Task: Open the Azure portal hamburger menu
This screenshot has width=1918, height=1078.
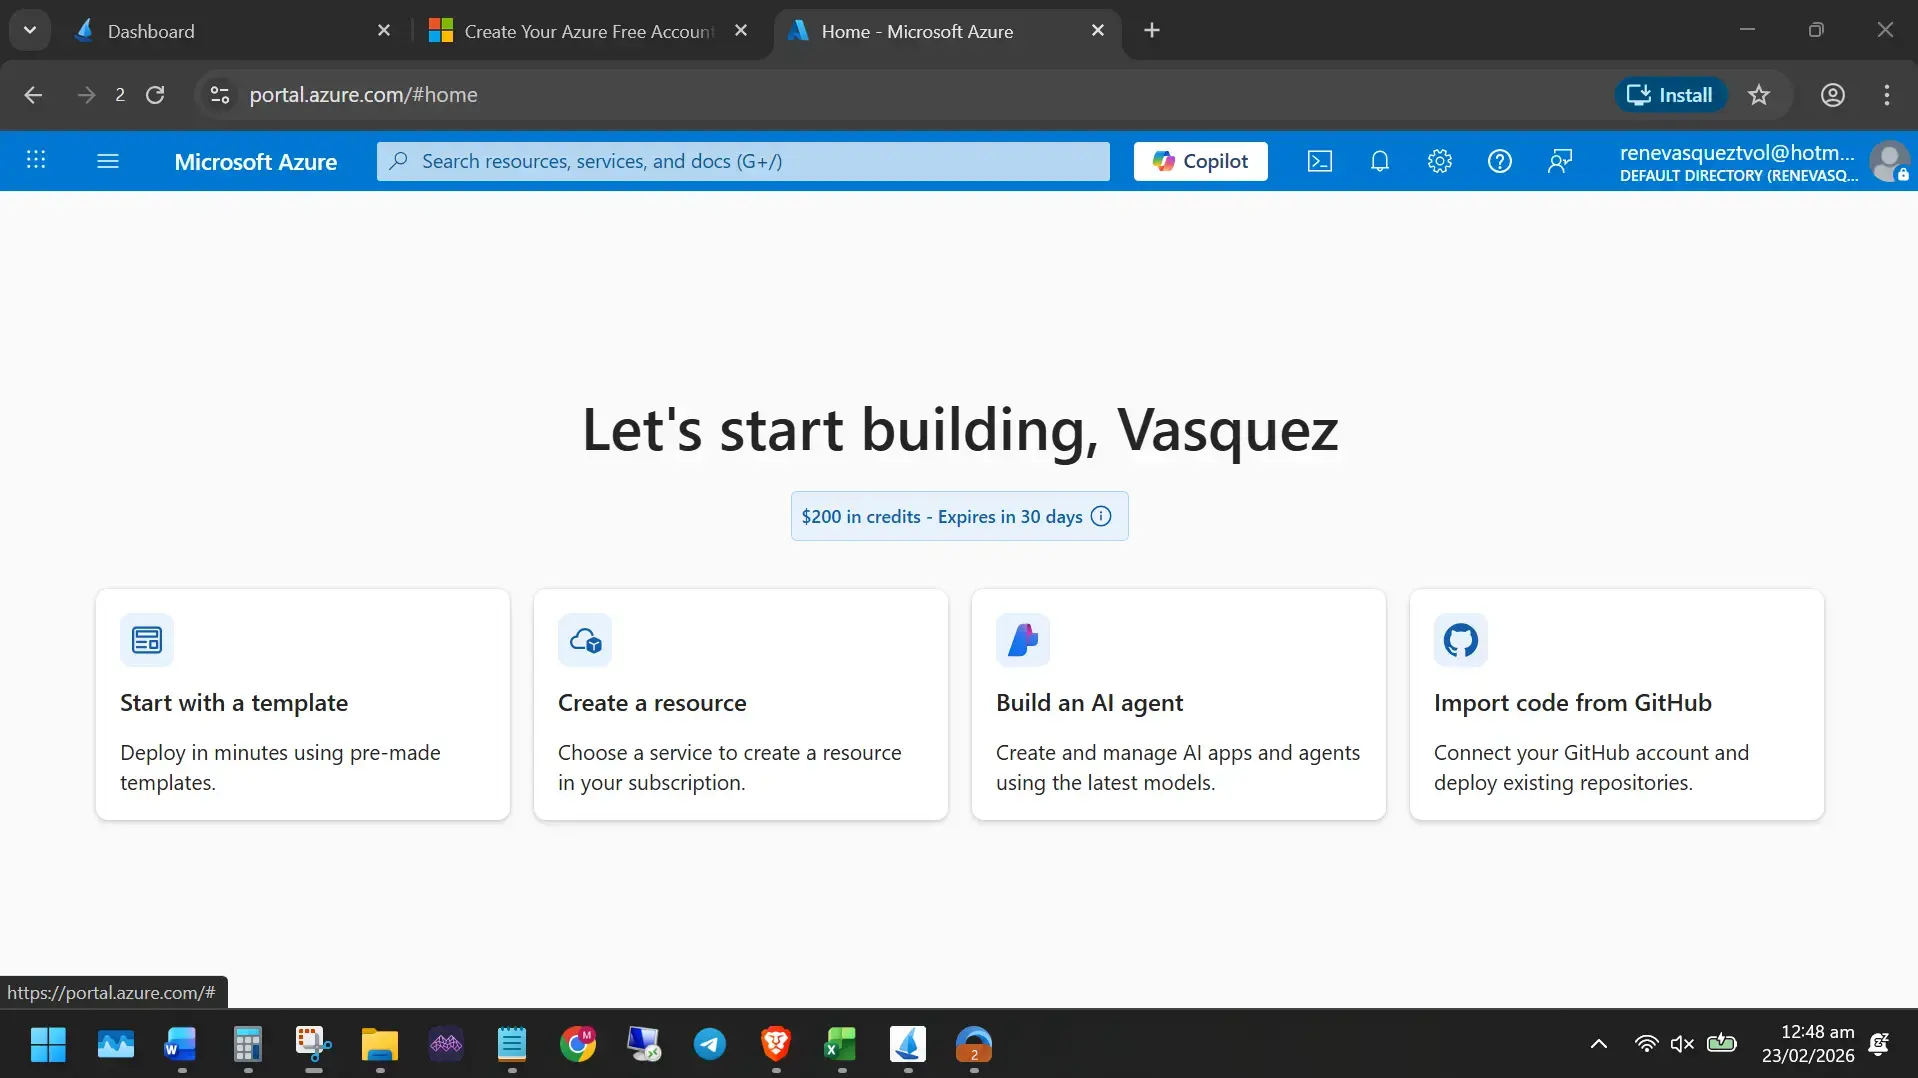Action: click(108, 160)
